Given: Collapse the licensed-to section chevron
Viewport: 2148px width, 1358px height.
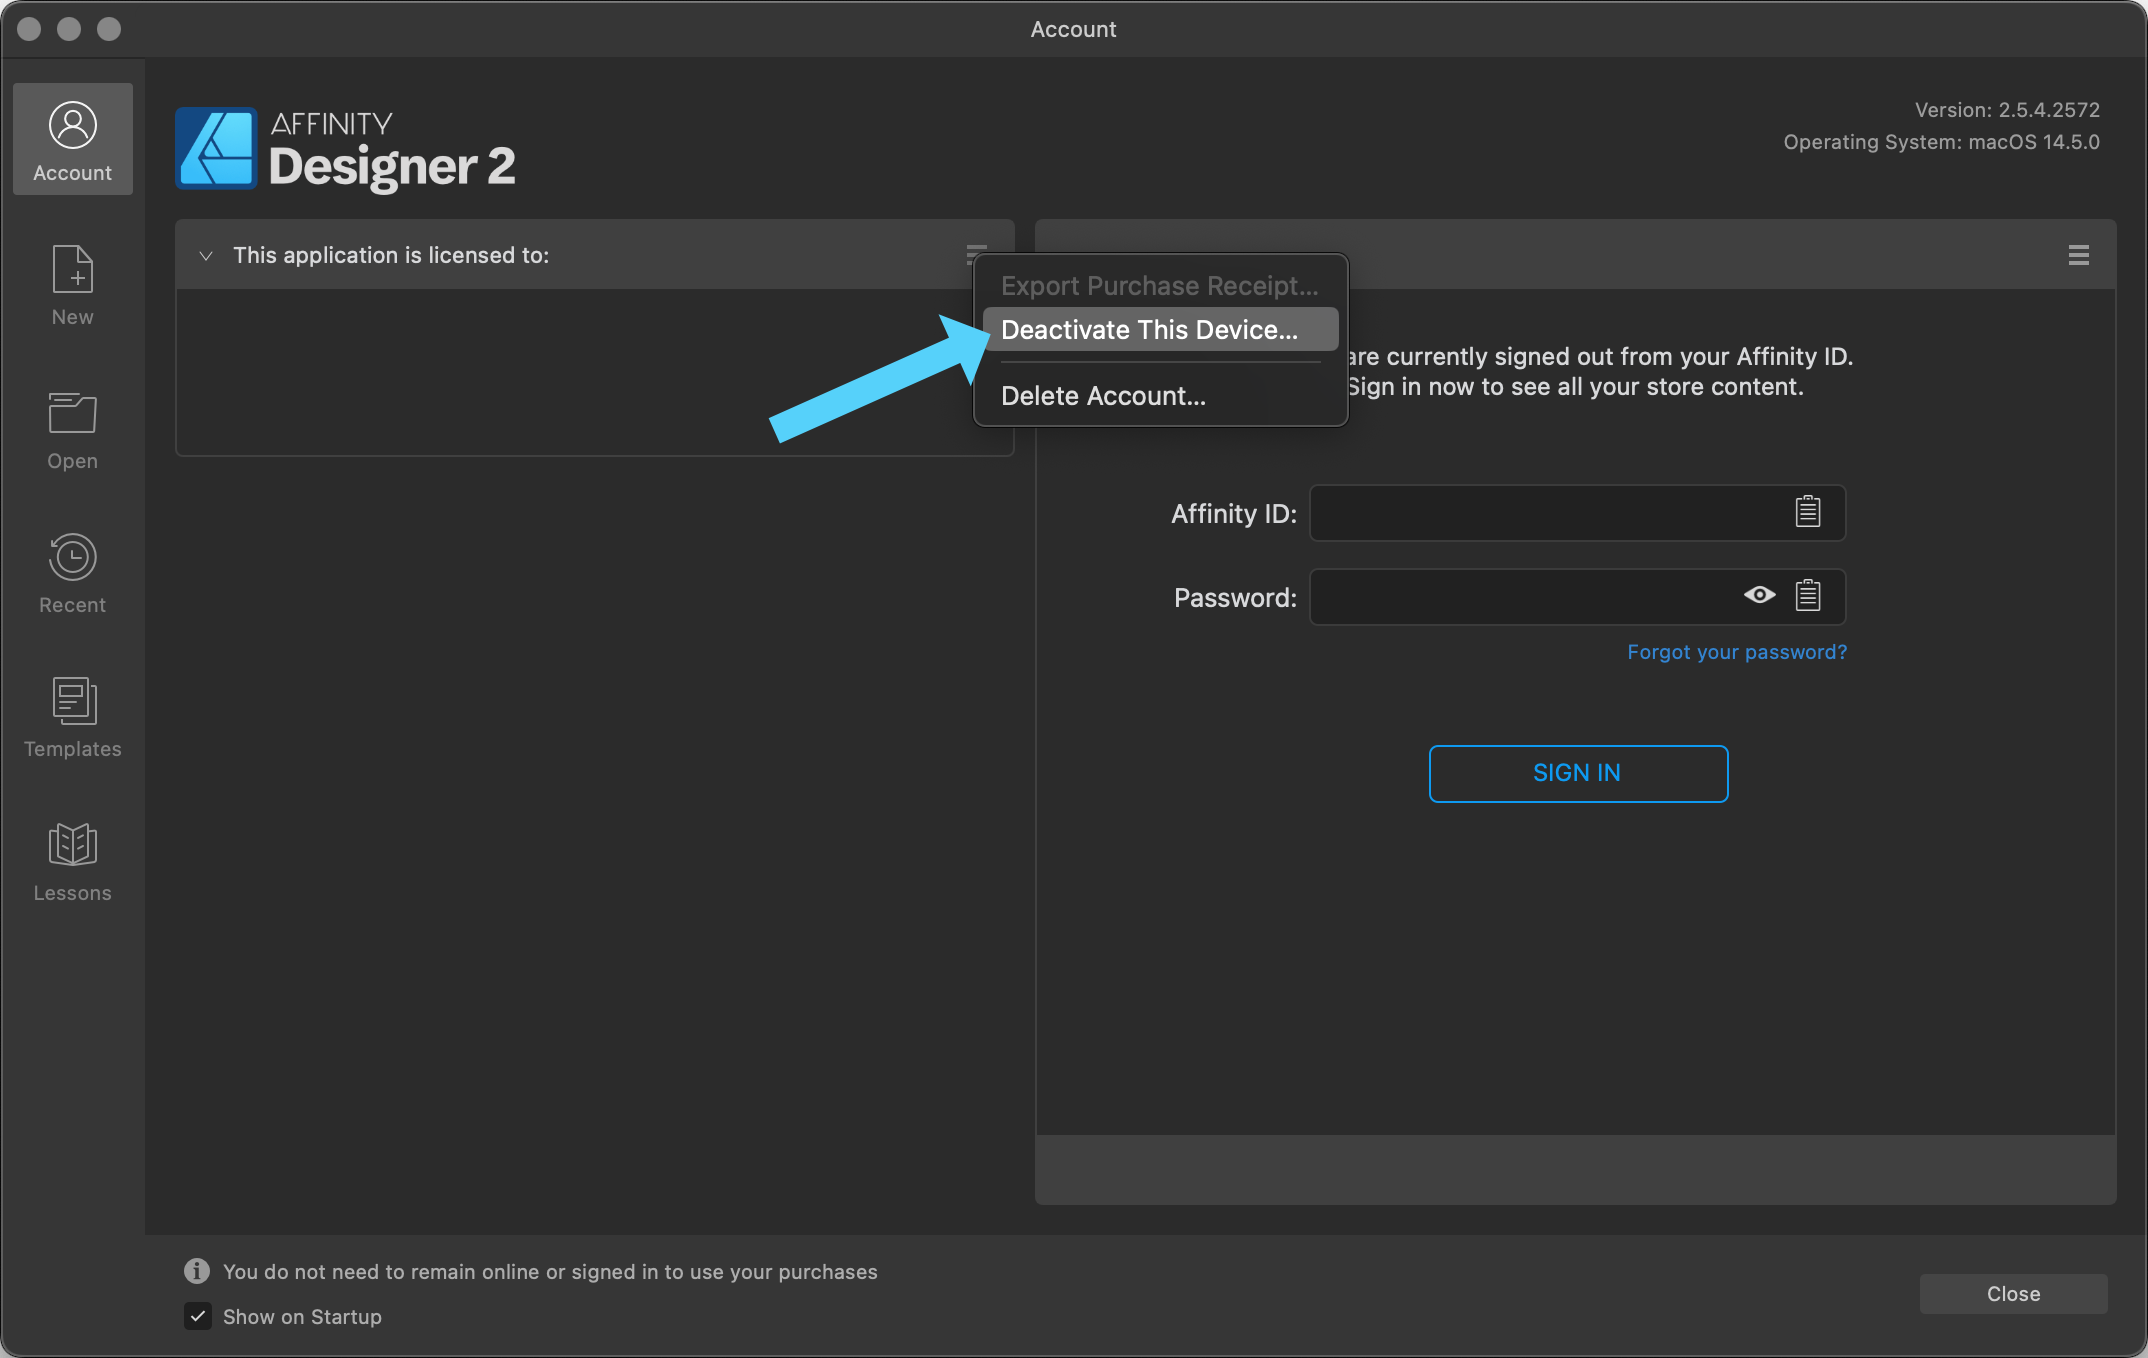Looking at the screenshot, I should pyautogui.click(x=206, y=256).
